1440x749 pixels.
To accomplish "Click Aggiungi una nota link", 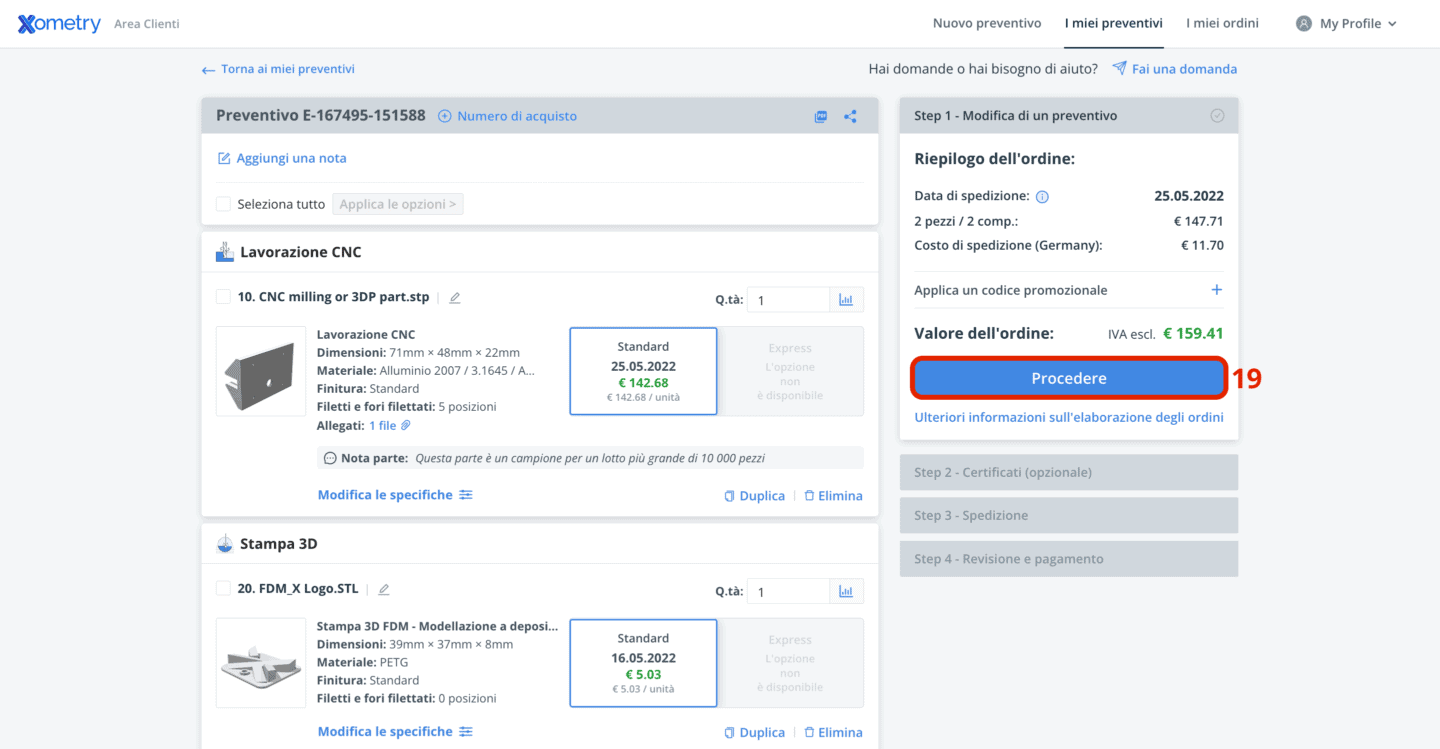I will pos(292,158).
